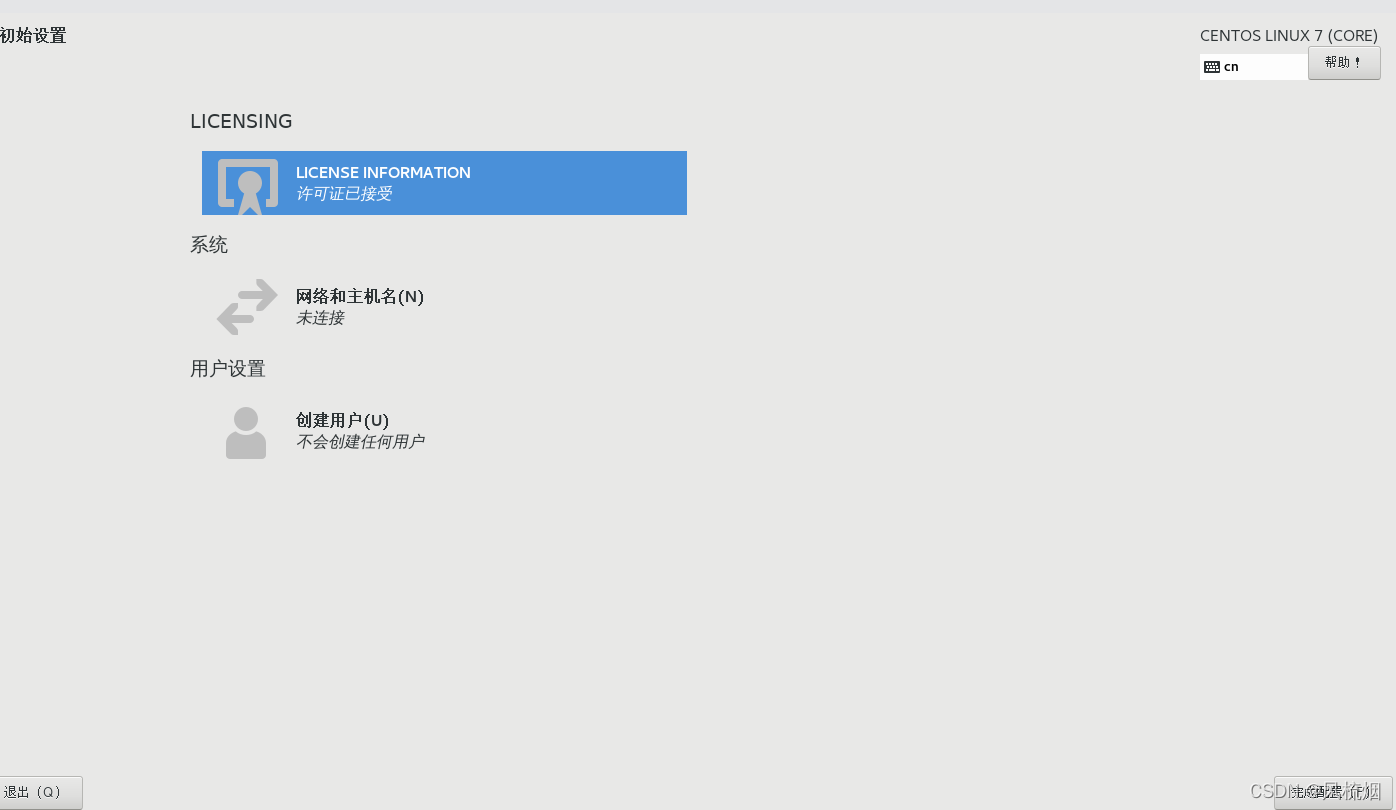Viewport: 1396px width, 810px height.
Task: Open the LICENSE INFORMATION title
Action: point(383,173)
